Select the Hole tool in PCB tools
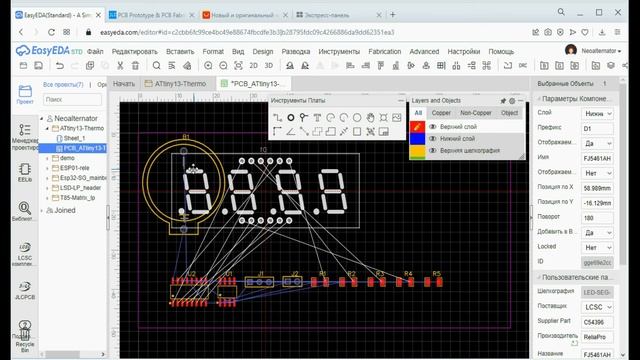640x360 pixels. [383, 118]
